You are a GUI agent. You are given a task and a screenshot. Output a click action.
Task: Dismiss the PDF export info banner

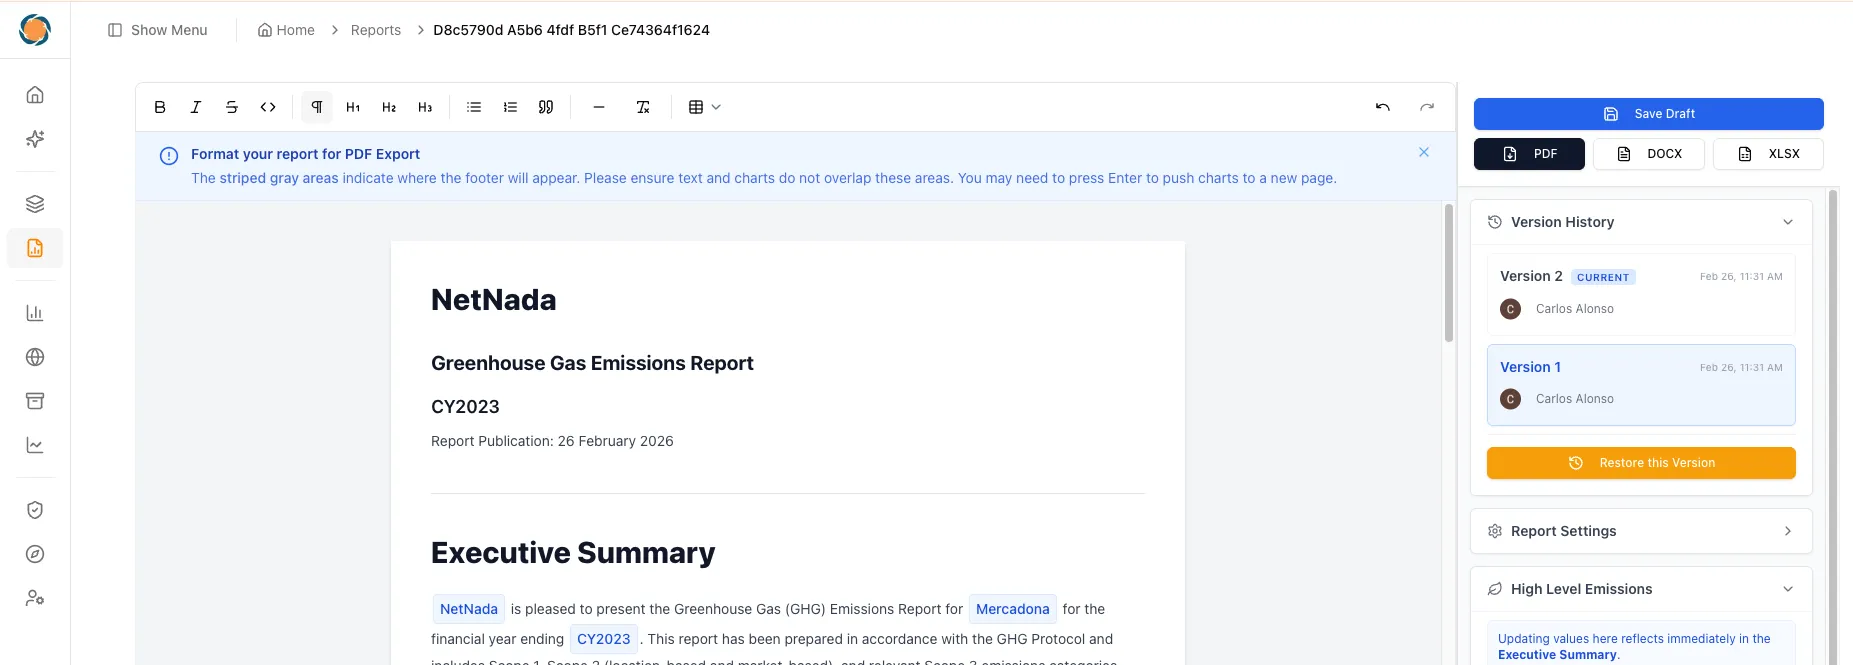pos(1424,152)
